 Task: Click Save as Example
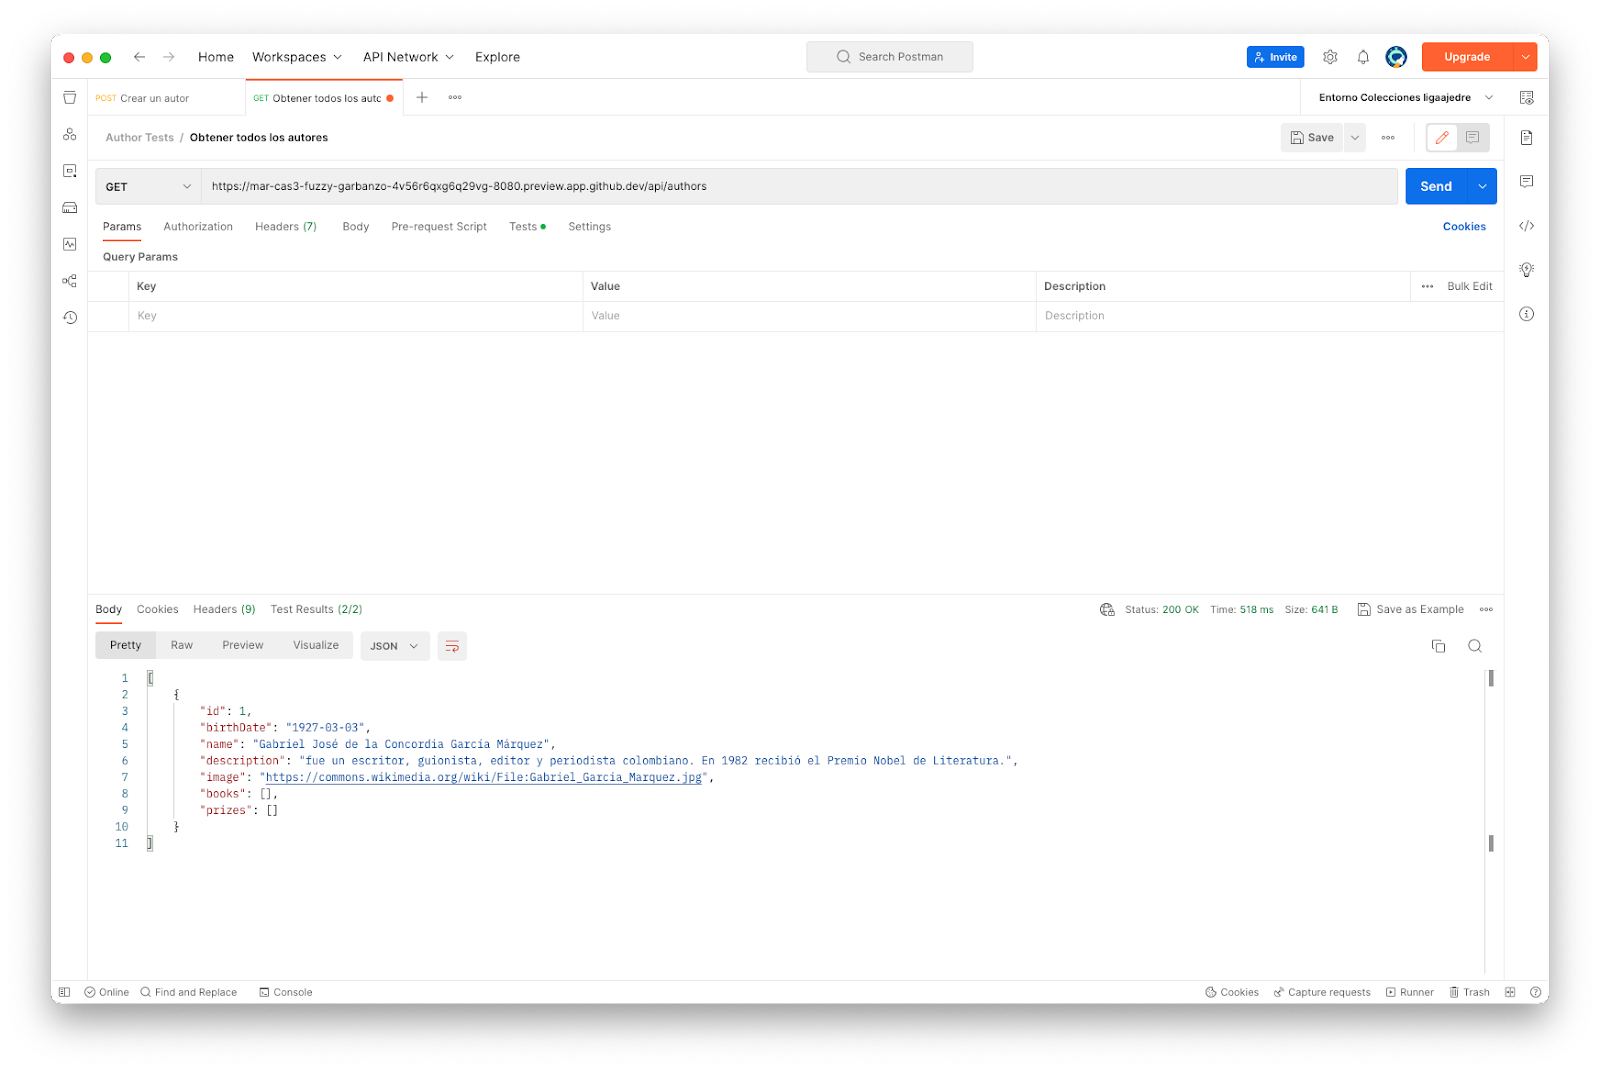pyautogui.click(x=1410, y=610)
